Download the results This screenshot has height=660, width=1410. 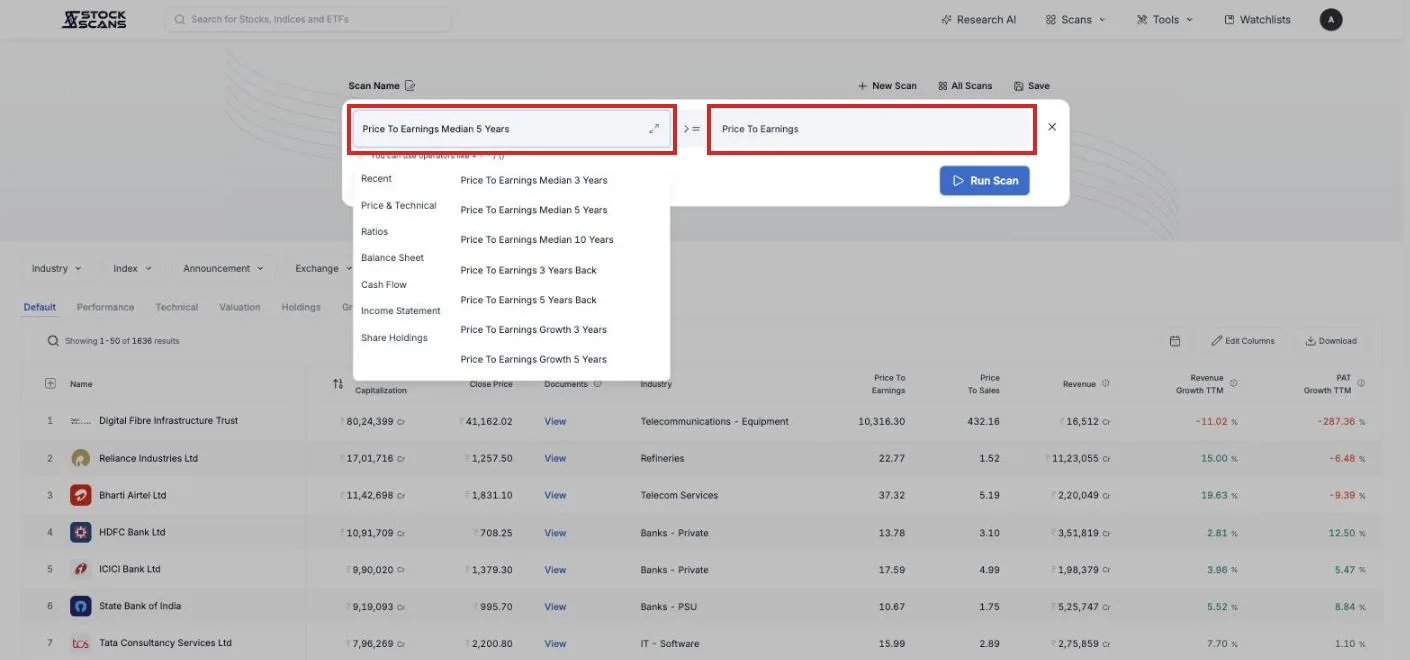(1331, 341)
